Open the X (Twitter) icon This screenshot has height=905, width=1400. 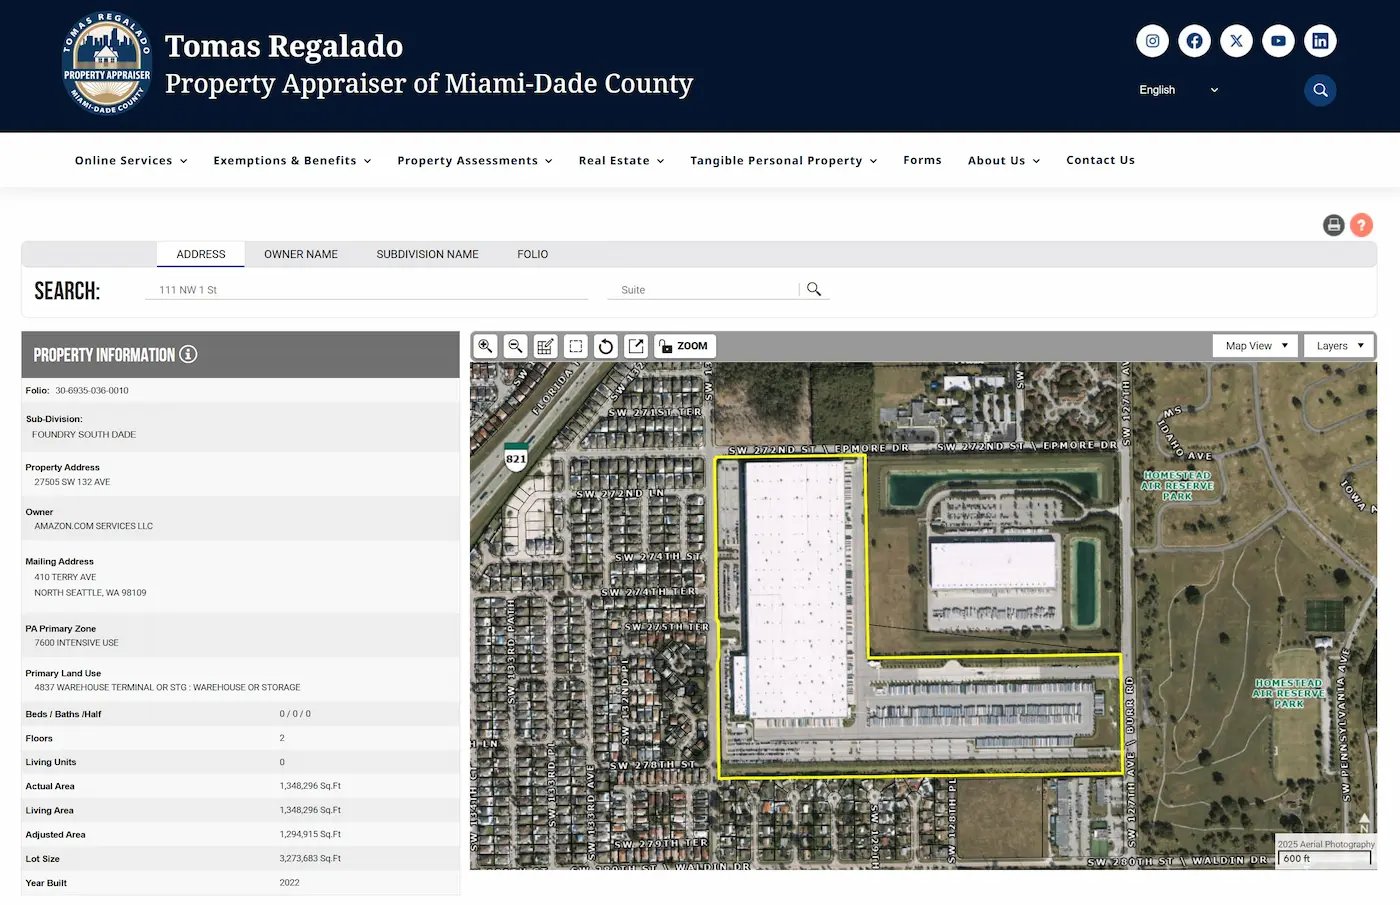(1237, 41)
